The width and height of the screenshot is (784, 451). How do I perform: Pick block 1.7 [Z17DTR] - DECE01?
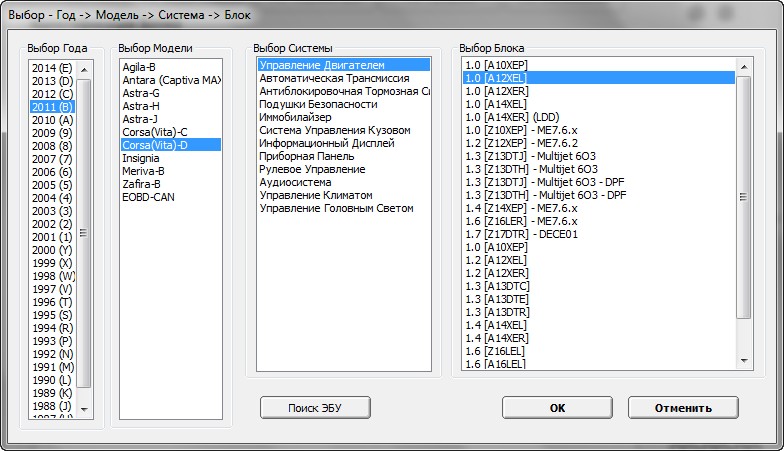599,234
